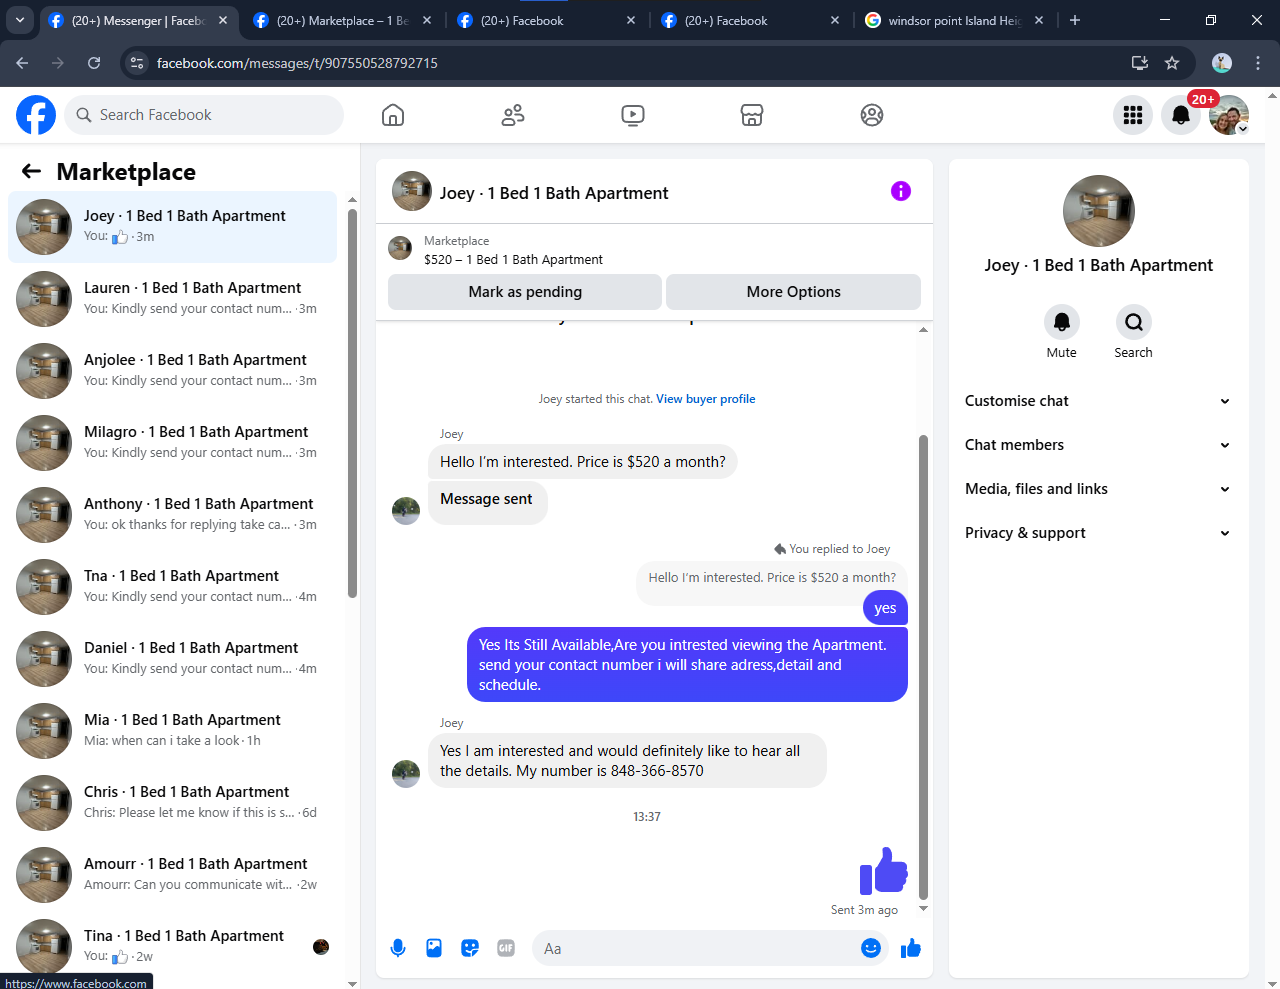Switch to the third Facebook browser tab
The width and height of the screenshot is (1280, 989).
tap(547, 20)
